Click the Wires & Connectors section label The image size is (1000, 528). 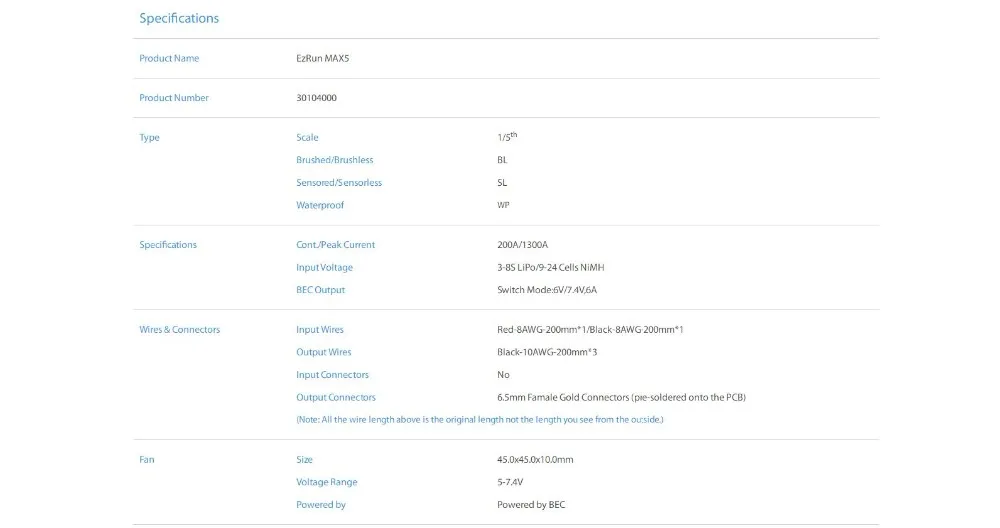coord(179,330)
